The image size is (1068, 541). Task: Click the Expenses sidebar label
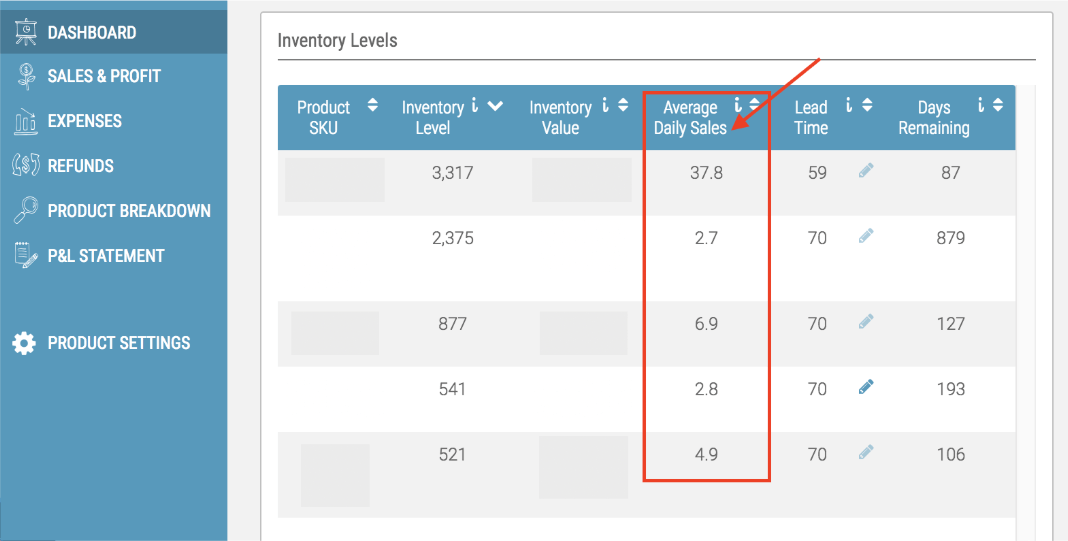(x=84, y=121)
